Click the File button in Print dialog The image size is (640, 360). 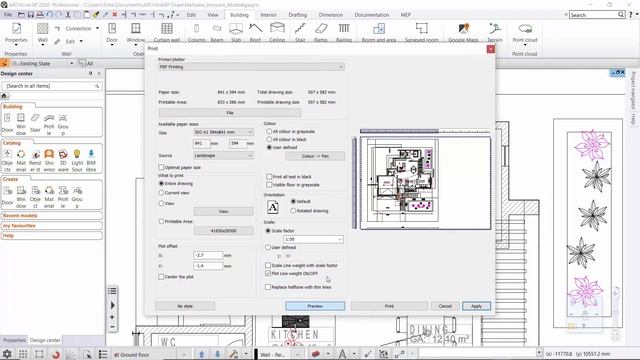click(x=230, y=113)
